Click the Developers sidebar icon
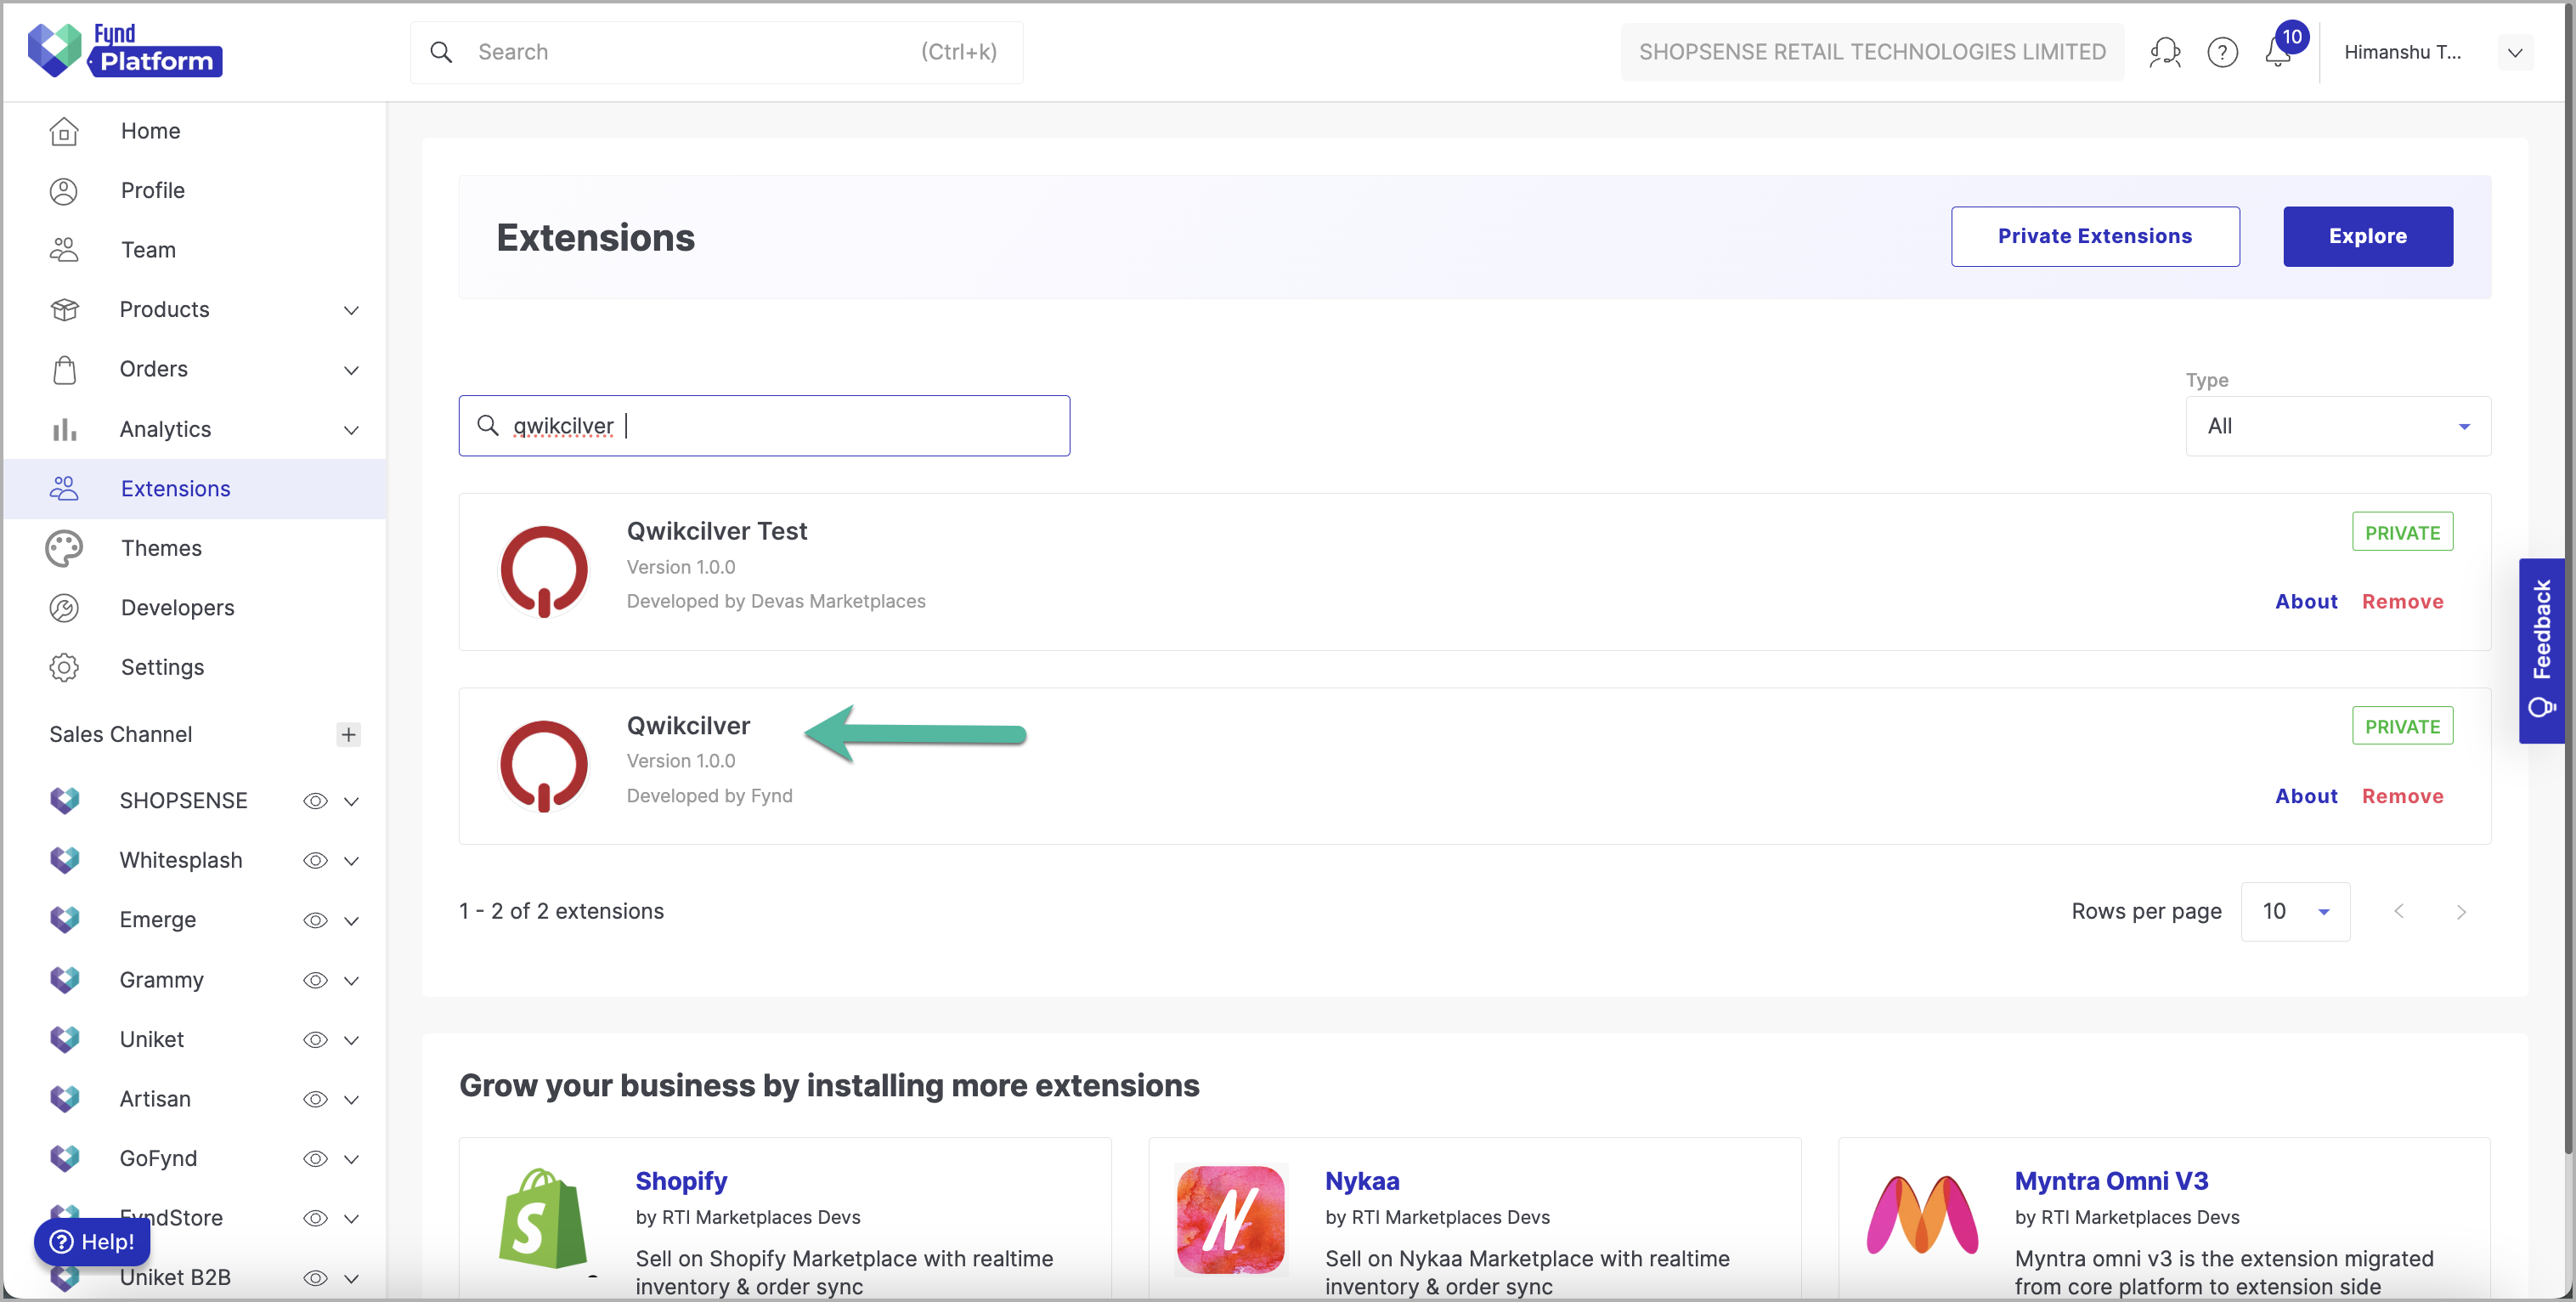The image size is (2576, 1302). tap(64, 608)
